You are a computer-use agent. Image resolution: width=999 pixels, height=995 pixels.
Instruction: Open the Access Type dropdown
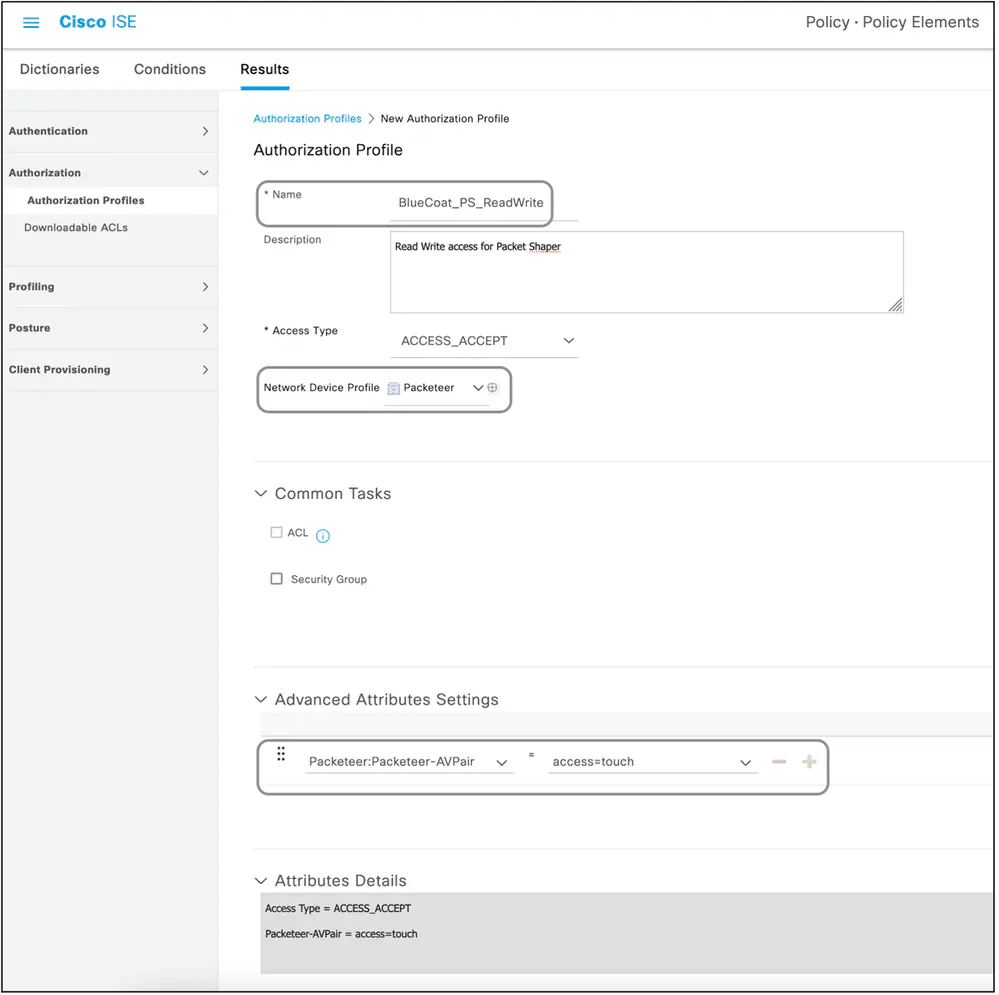[568, 340]
